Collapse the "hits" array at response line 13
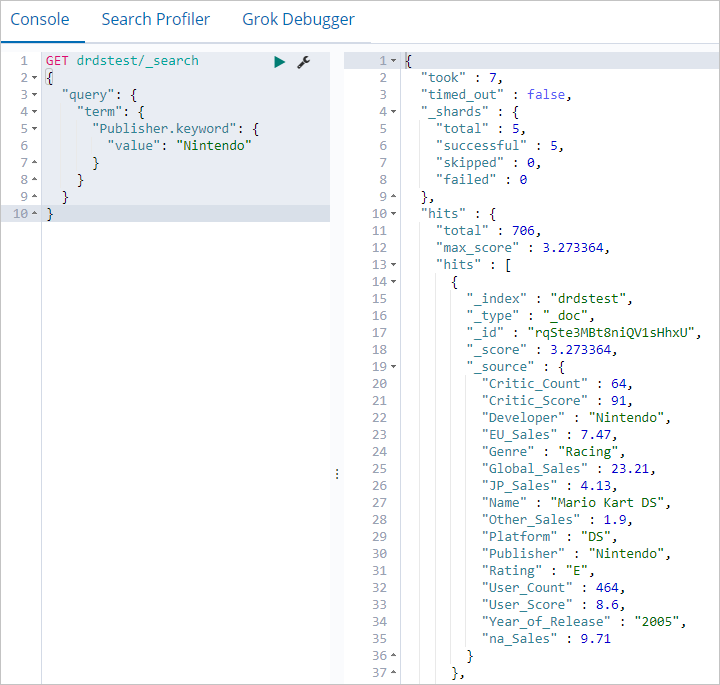Viewport: 720px width, 685px height. [394, 264]
